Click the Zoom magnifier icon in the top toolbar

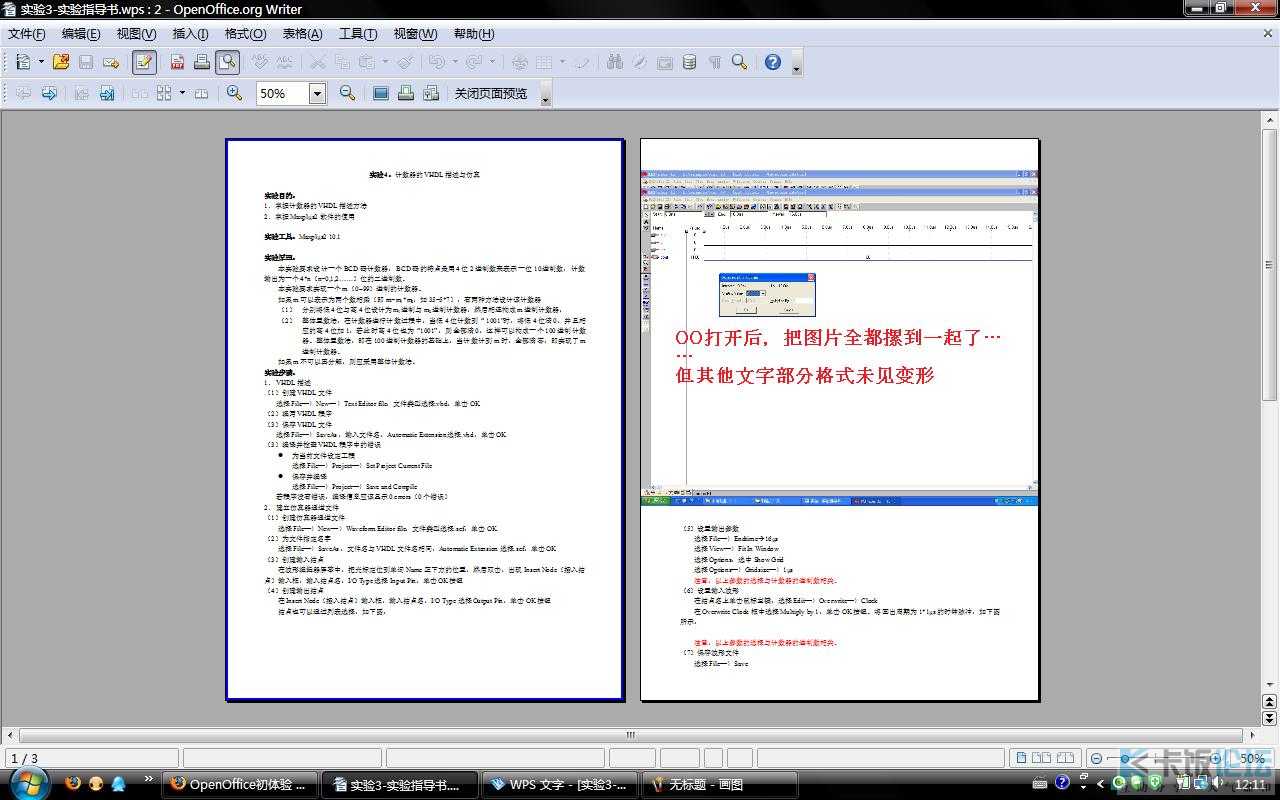pyautogui.click(x=740, y=62)
